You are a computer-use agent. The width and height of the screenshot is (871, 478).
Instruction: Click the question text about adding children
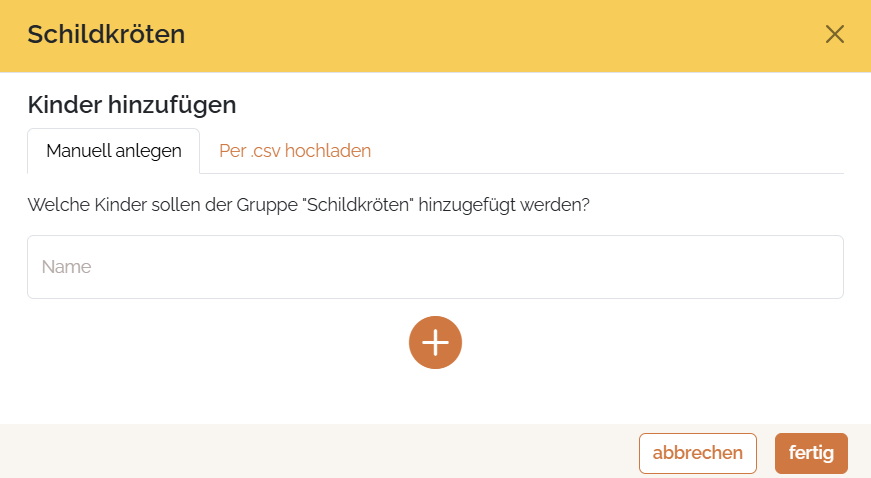click(x=309, y=205)
